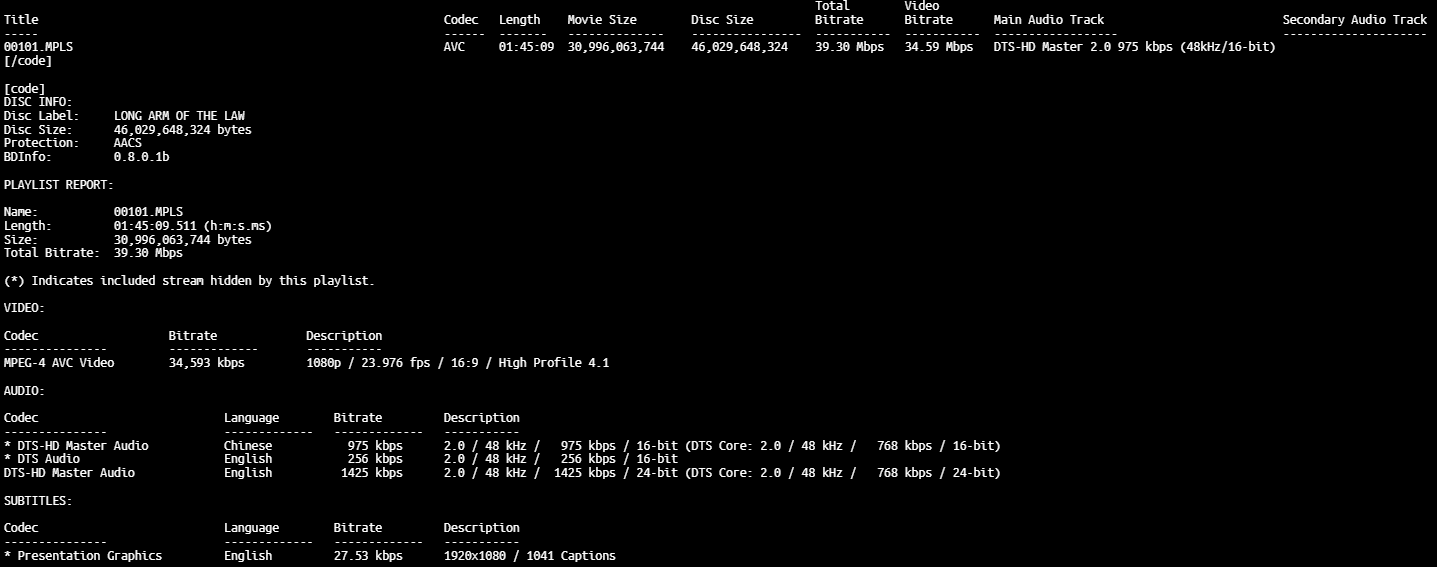The image size is (1437, 567).
Task: Click the "MPEG-4 AVC Video" codec entry
Action: (x=59, y=363)
